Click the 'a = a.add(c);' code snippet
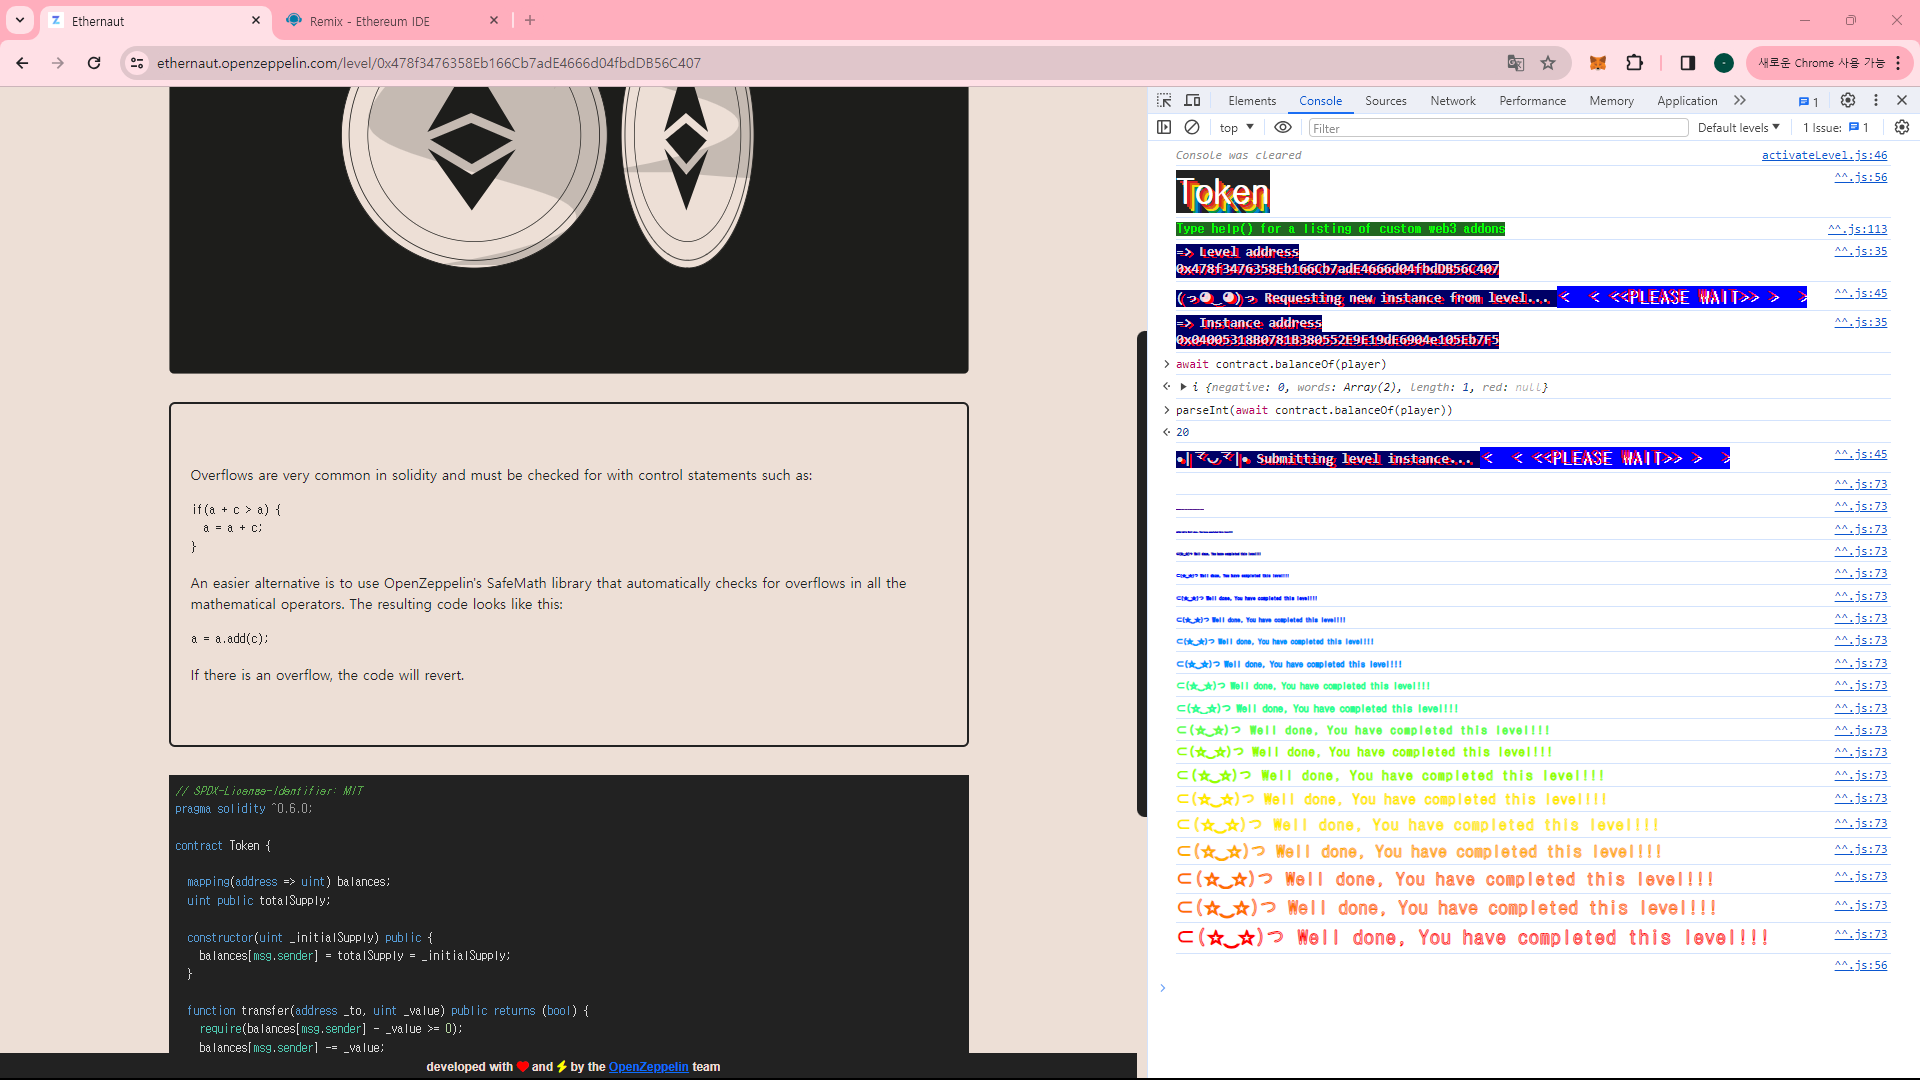This screenshot has height=1080, width=1920. pyautogui.click(x=230, y=639)
